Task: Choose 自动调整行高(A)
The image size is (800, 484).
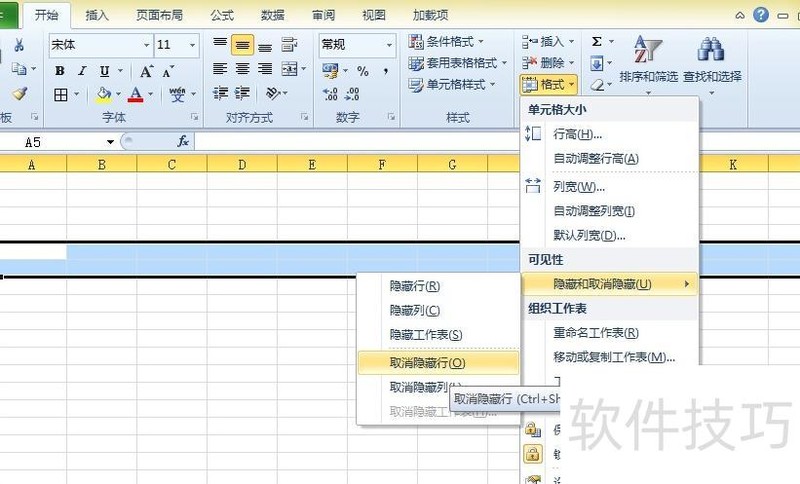Action: (x=609, y=159)
